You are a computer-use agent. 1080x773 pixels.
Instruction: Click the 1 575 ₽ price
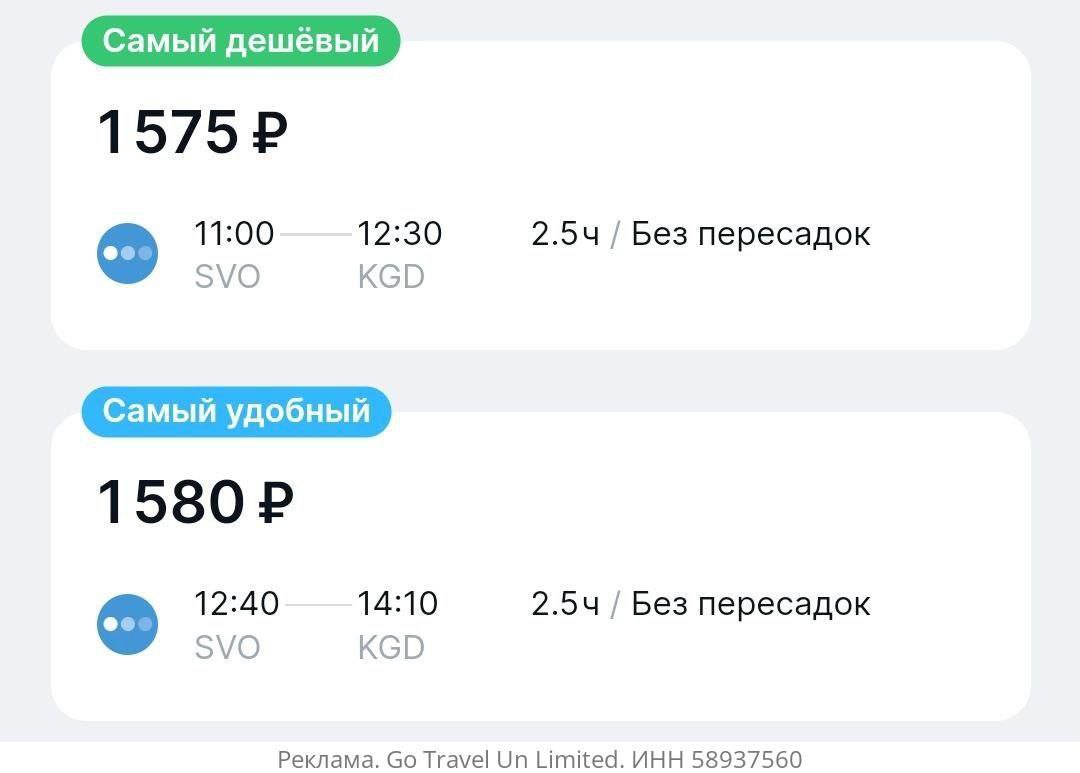192,133
